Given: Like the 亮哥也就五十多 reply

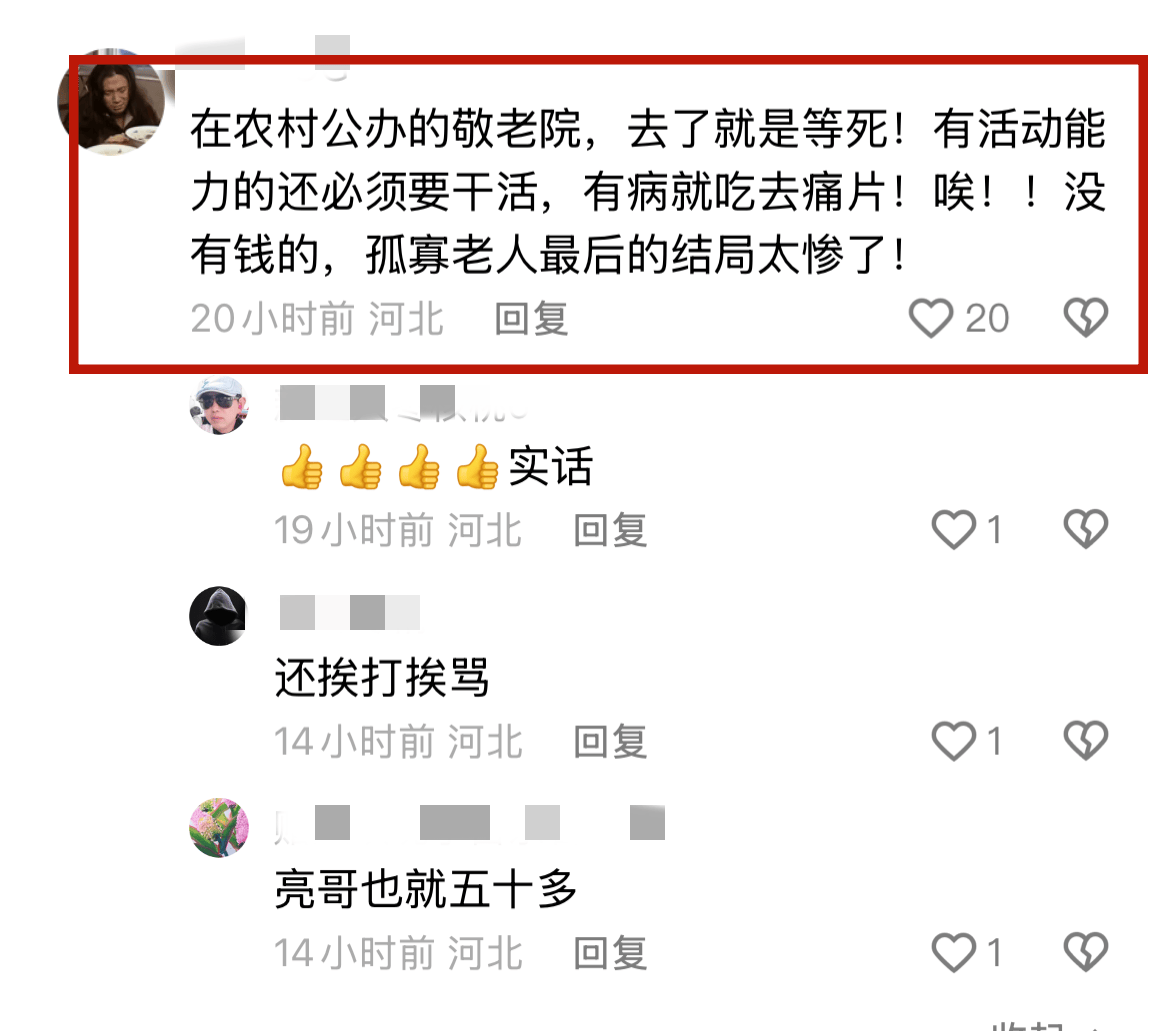Looking at the screenshot, I should pyautogui.click(x=954, y=953).
